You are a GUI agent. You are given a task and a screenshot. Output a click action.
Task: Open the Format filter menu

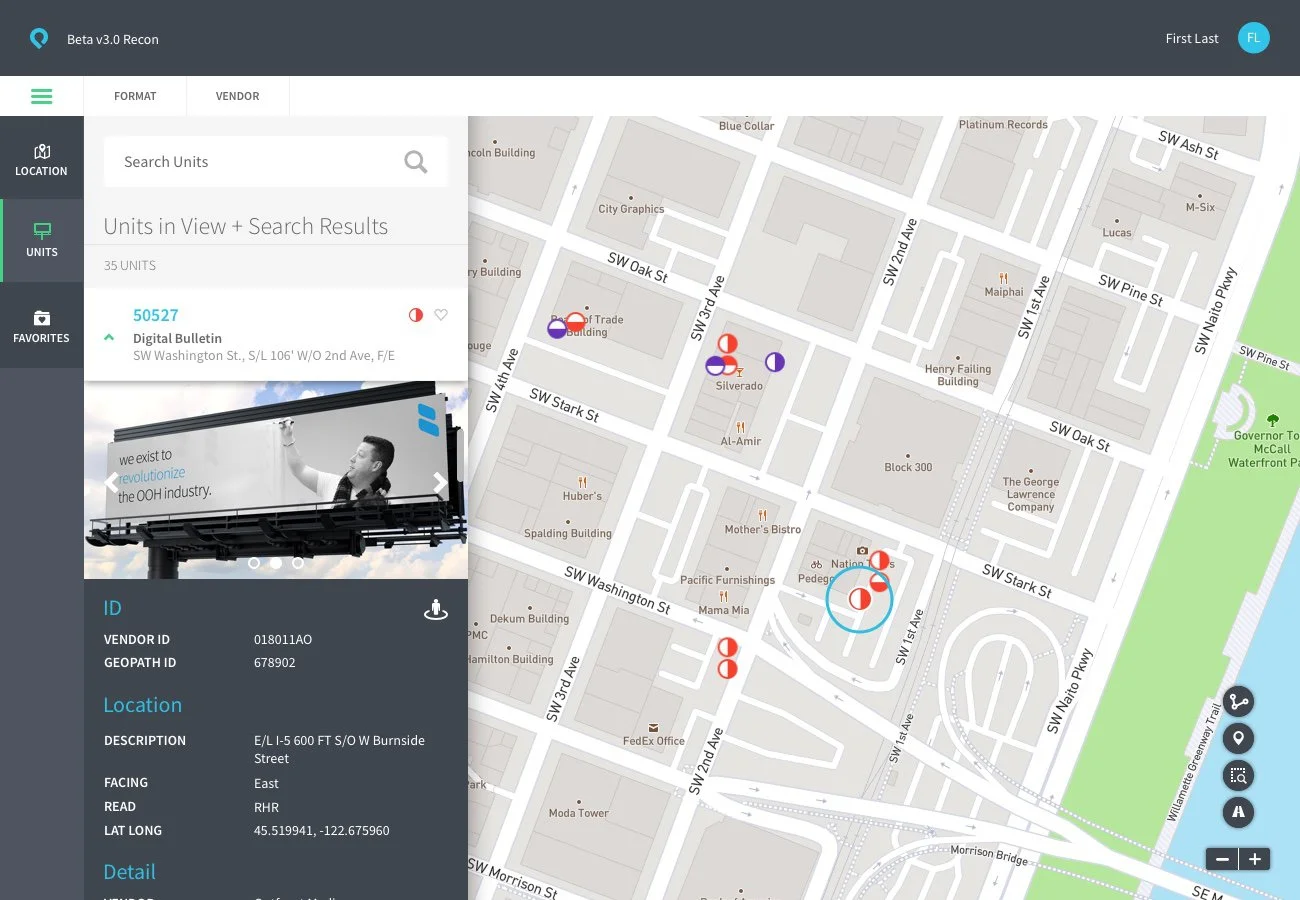pos(135,96)
